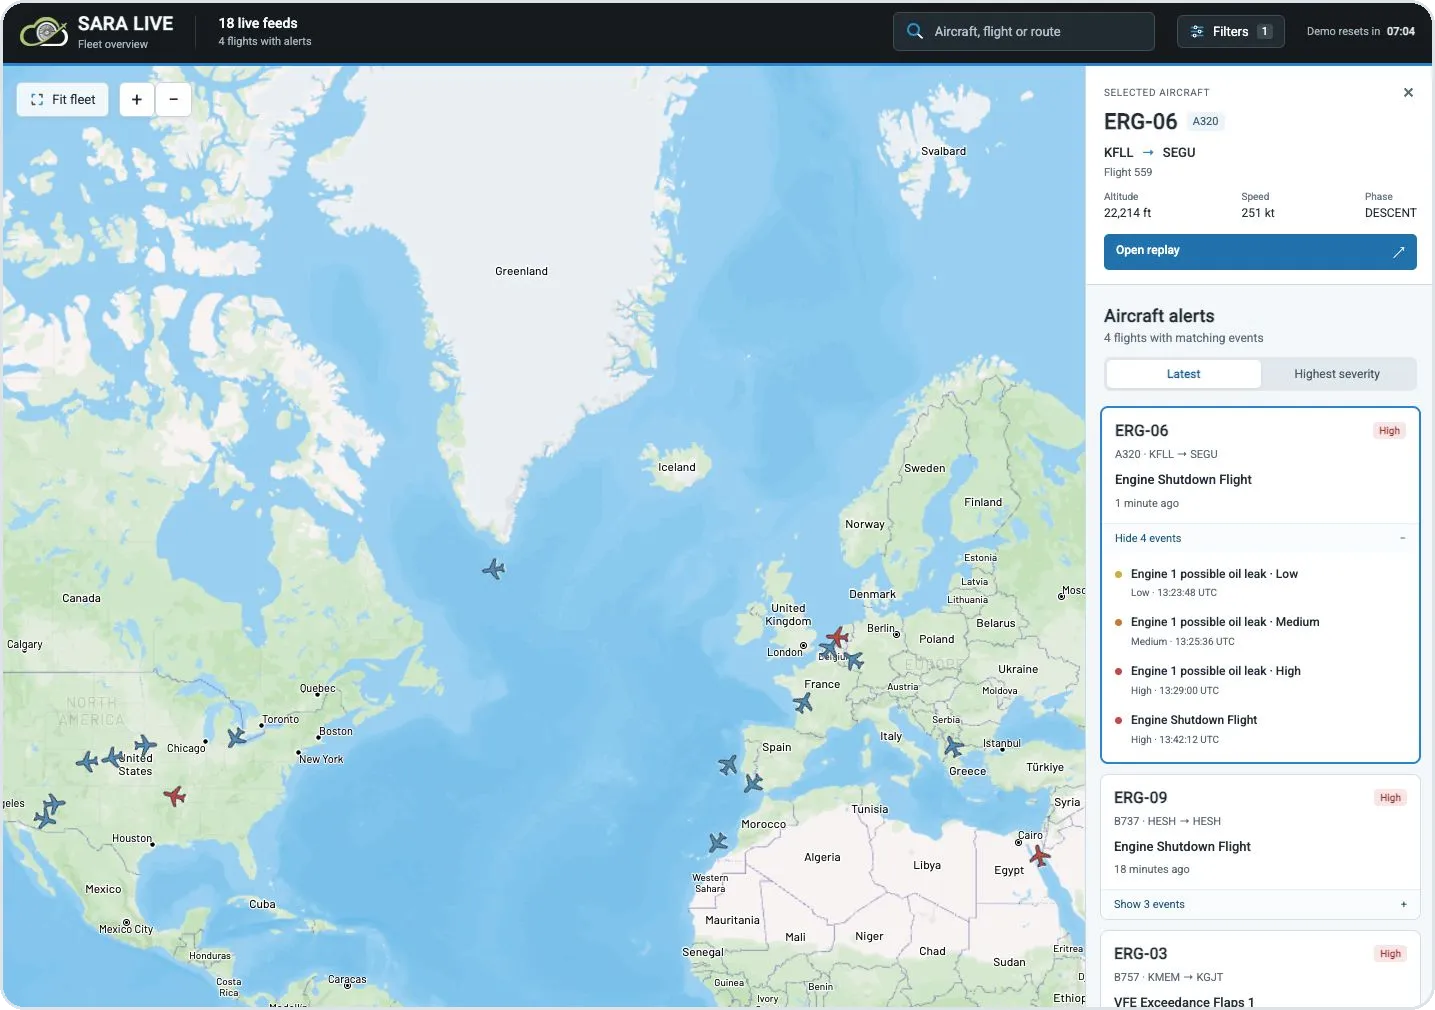1435x1010 pixels.
Task: Click the '18 live feeds' counter
Action: (x=258, y=23)
